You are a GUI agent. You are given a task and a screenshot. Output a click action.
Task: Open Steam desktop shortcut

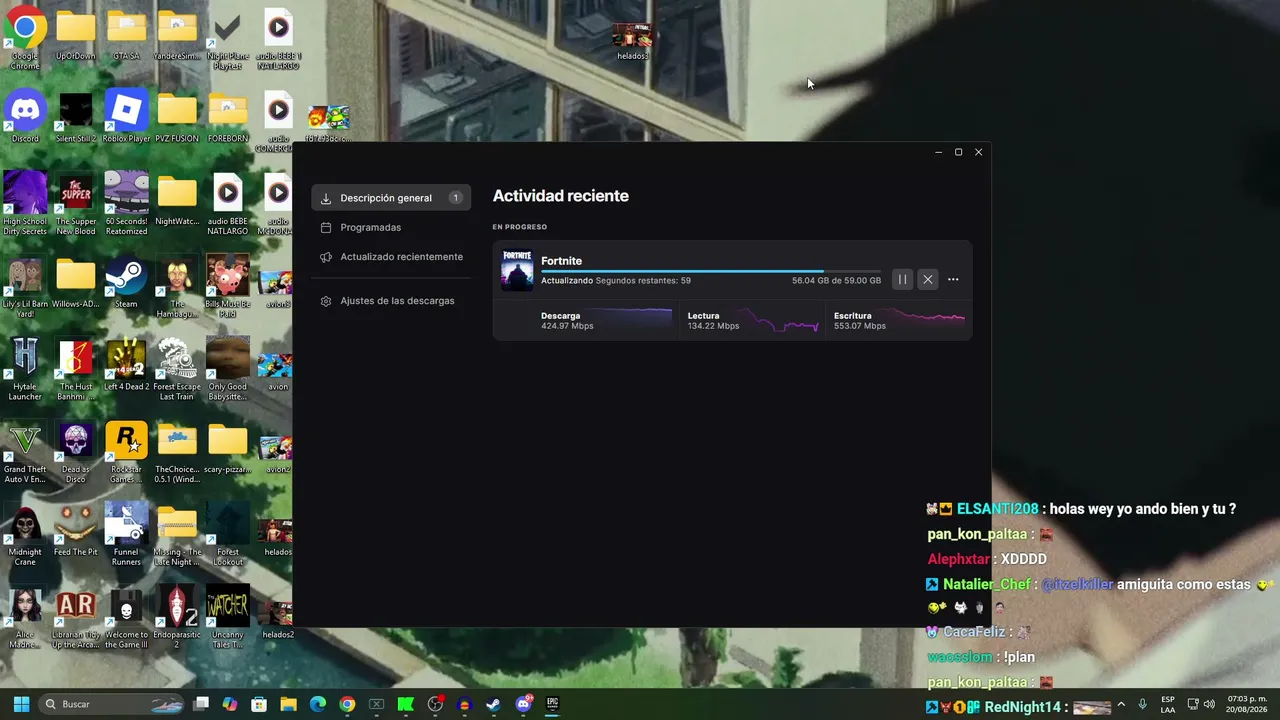[x=126, y=283]
